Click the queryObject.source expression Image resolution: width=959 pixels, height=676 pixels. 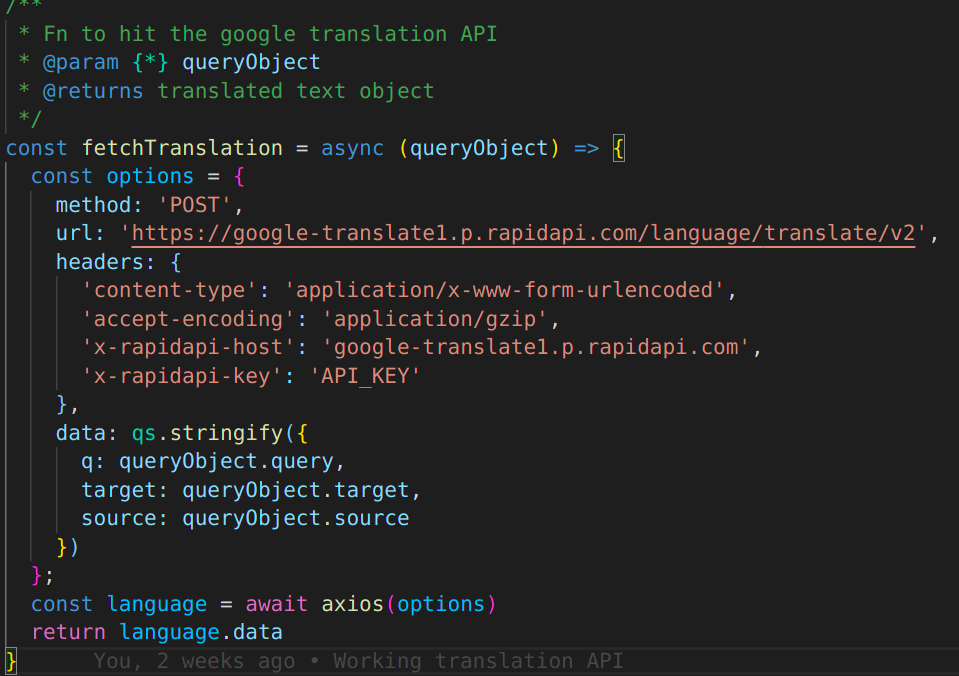coord(295,519)
